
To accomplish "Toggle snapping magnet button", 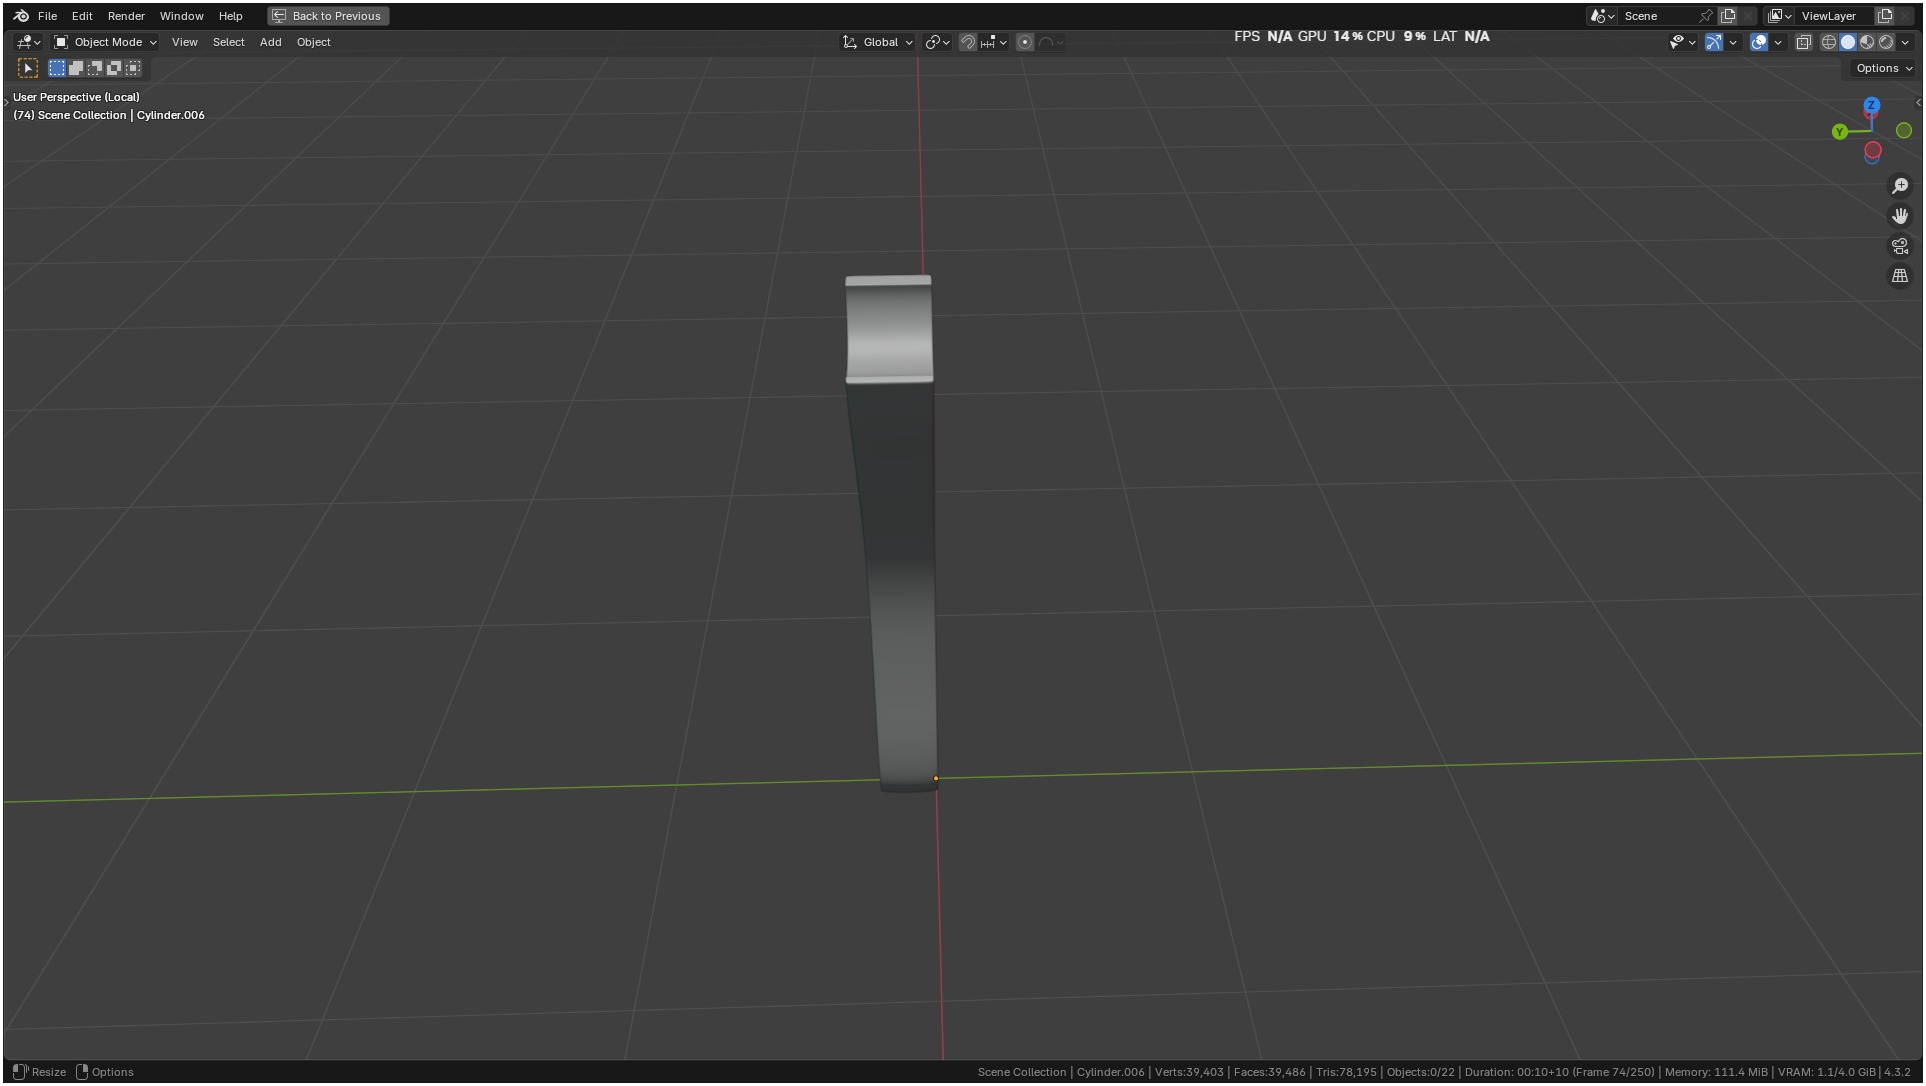I will coord(967,42).
